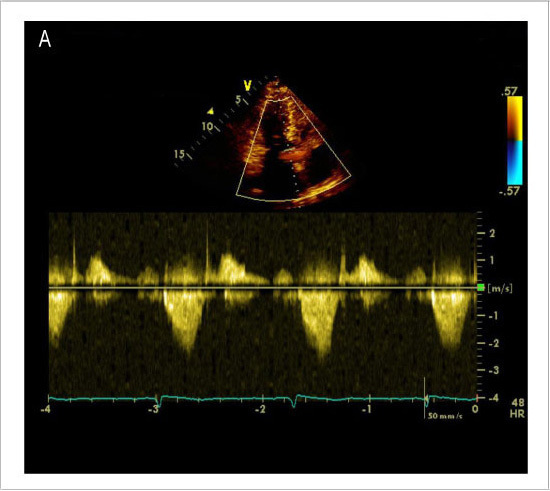
Task: Click the time axis label -1
Action: pos(367,409)
